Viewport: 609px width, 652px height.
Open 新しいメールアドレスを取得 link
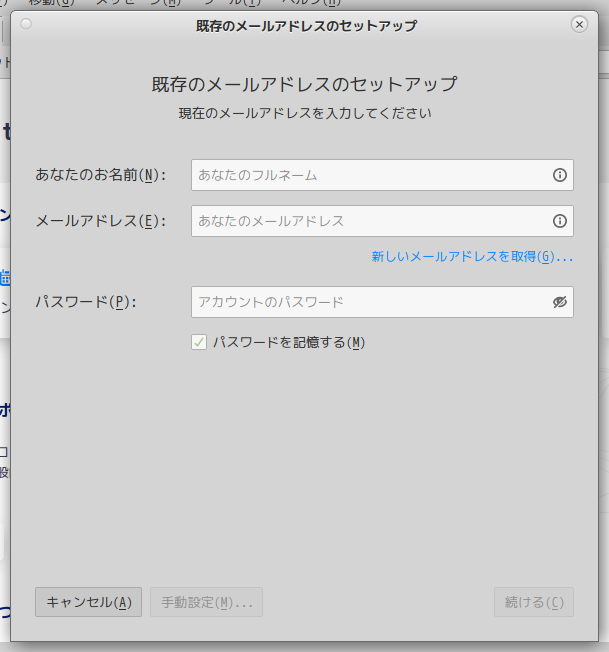(x=472, y=257)
